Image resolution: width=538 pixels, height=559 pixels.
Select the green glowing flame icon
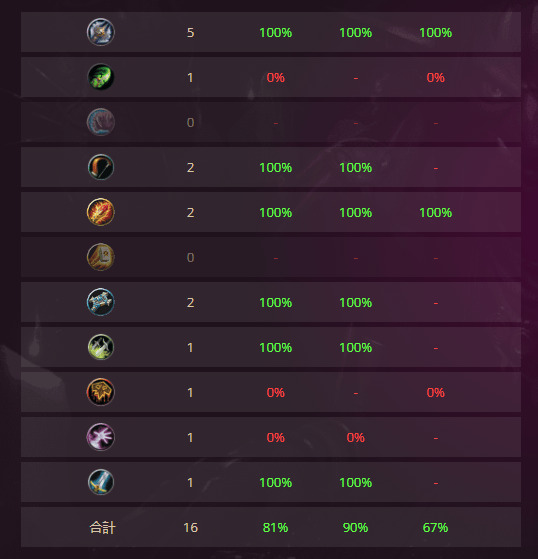[x=101, y=77]
